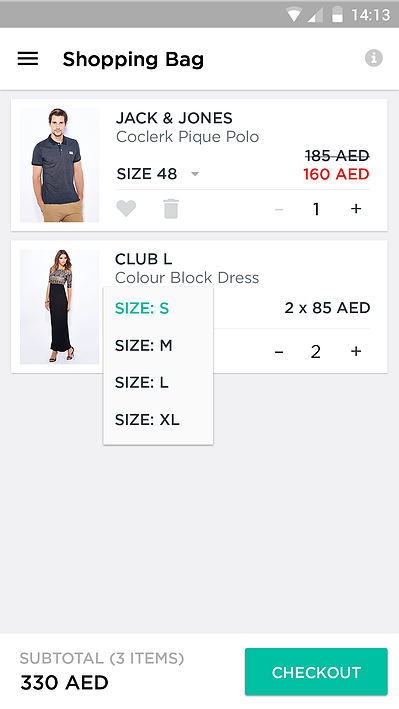Tap the info icon in header
Screen dimensions: 399x709
tap(374, 58)
